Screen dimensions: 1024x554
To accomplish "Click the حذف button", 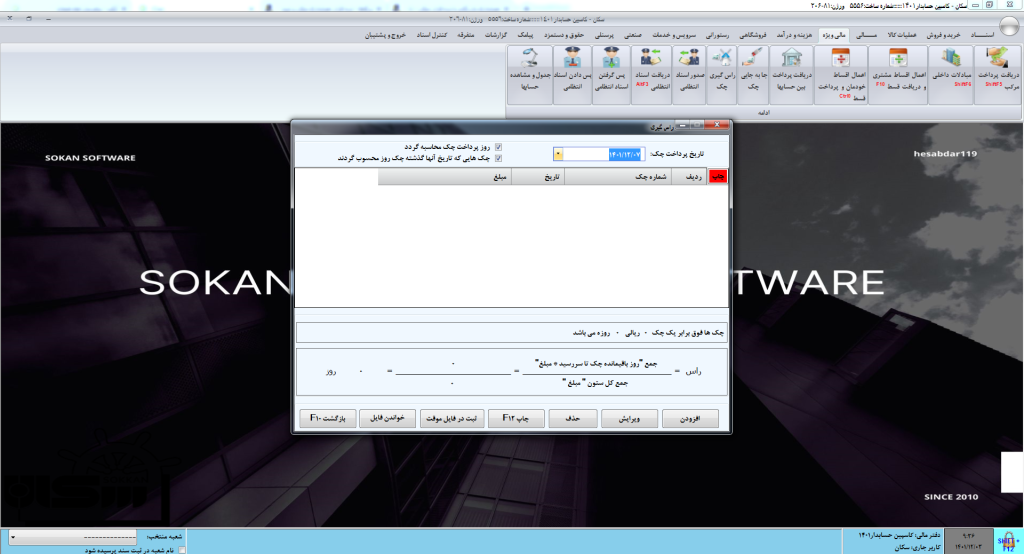I will pyautogui.click(x=573, y=419).
